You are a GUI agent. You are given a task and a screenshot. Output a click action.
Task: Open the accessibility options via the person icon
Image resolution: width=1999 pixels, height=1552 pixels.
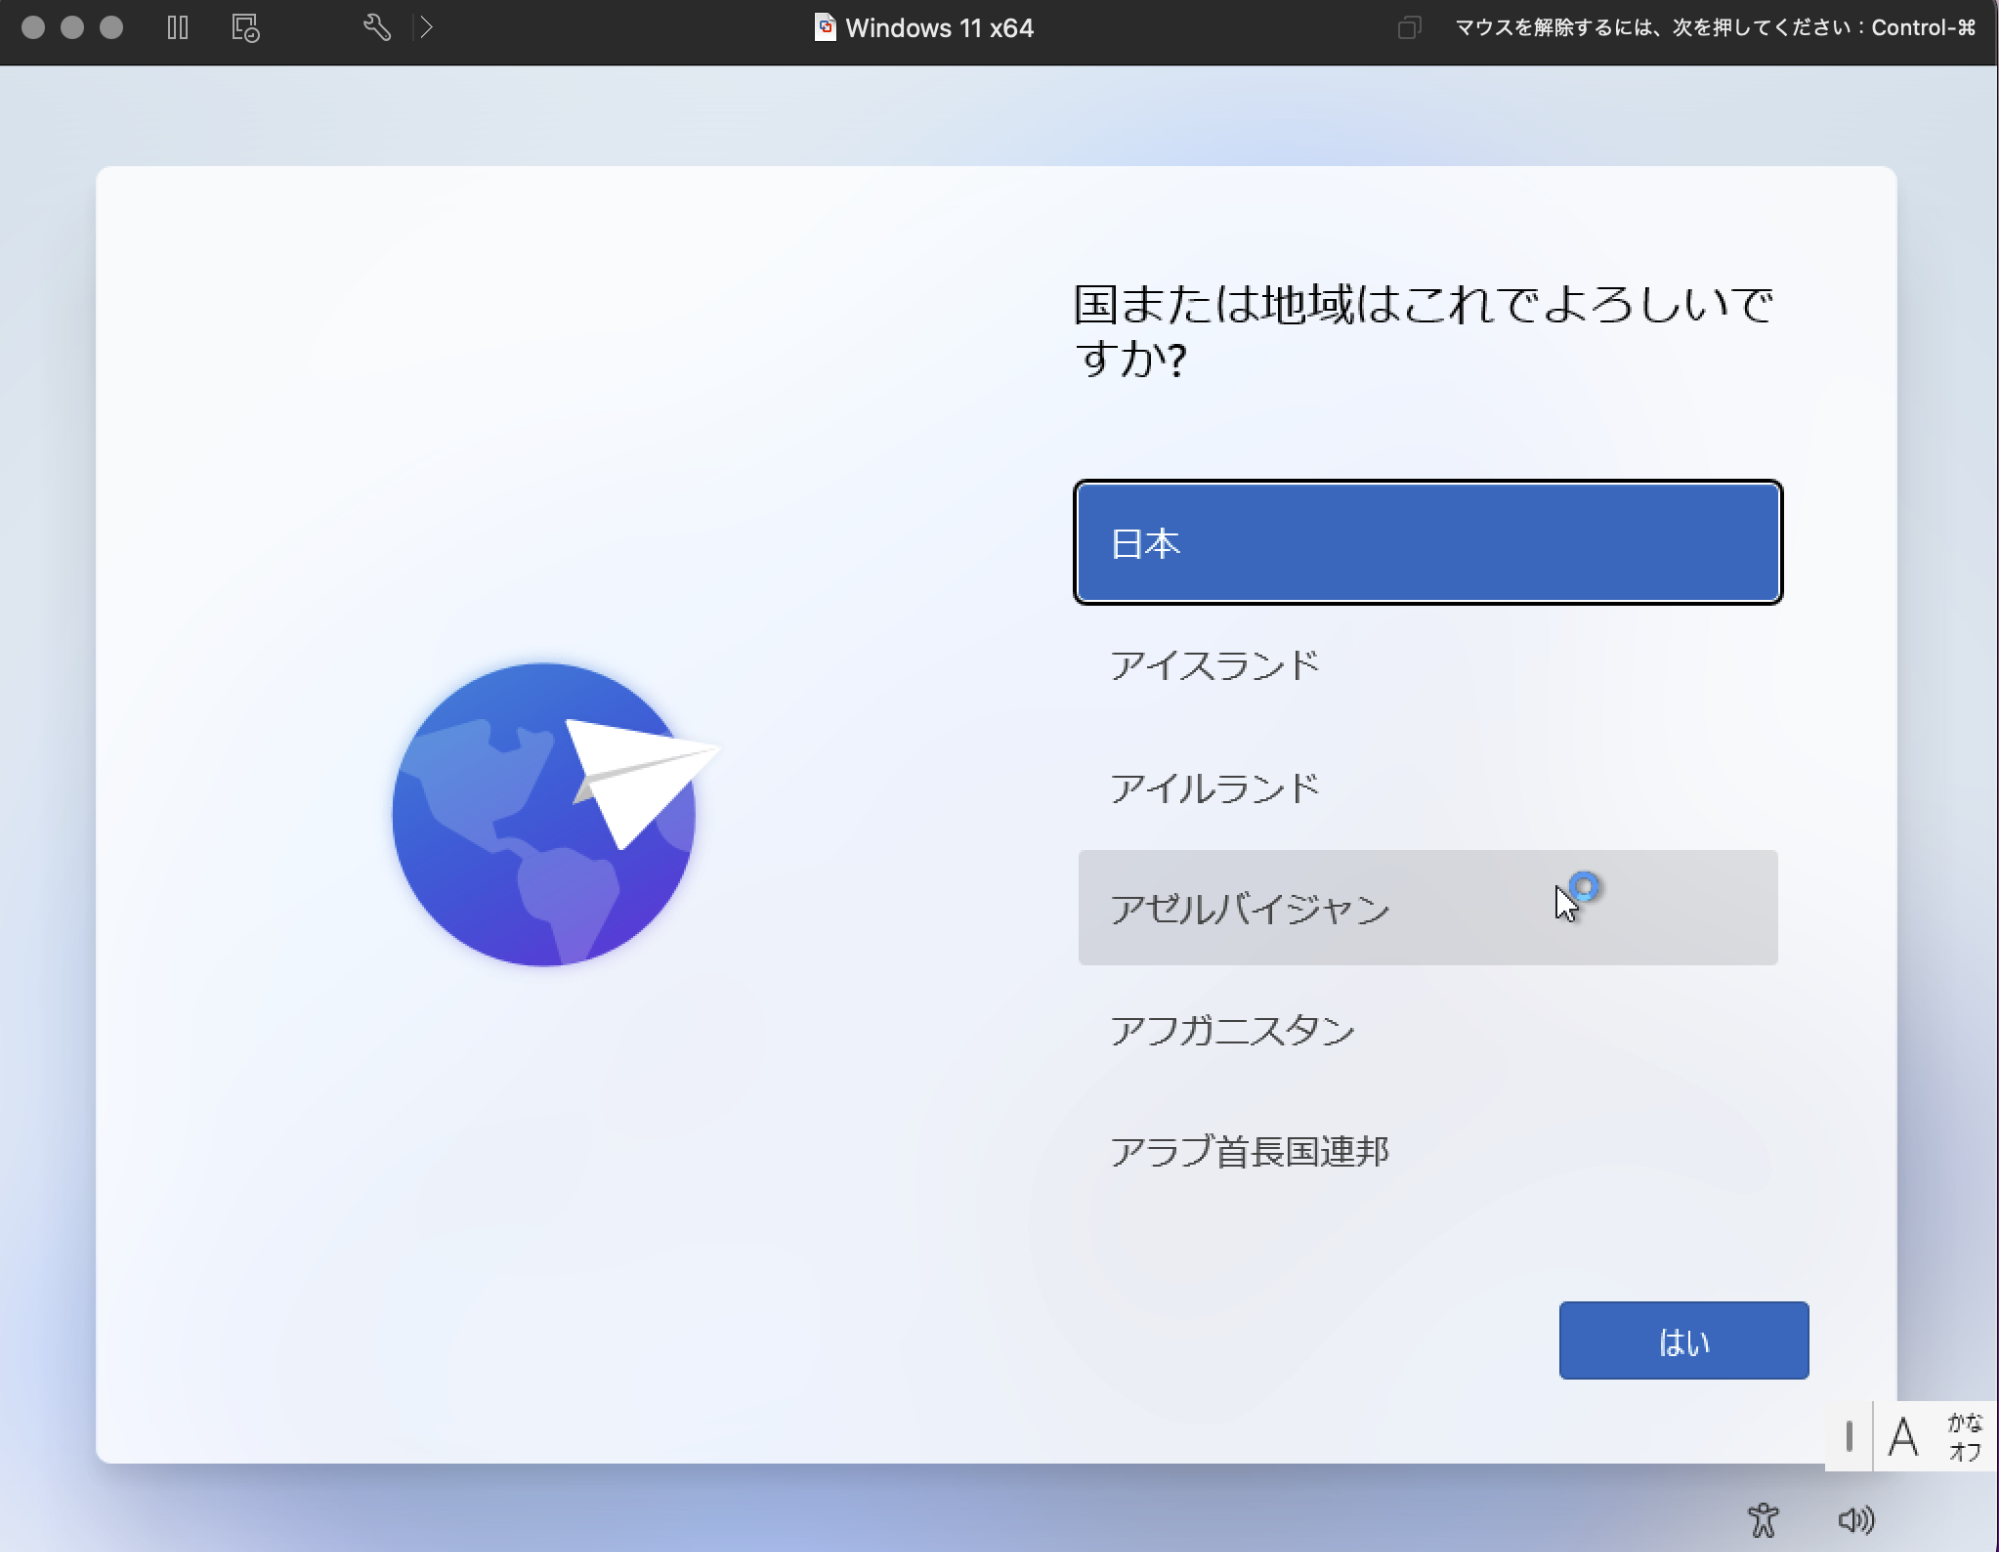point(1766,1519)
